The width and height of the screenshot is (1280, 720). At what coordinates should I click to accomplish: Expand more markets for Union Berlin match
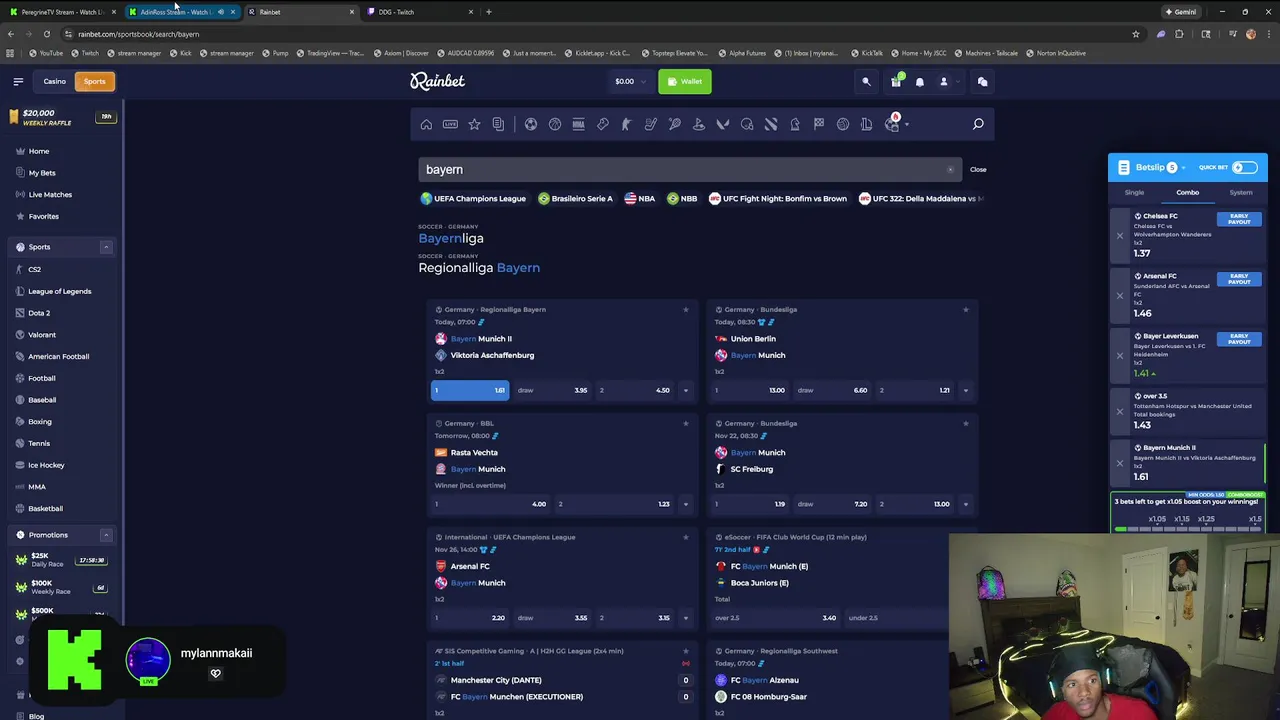click(x=965, y=390)
